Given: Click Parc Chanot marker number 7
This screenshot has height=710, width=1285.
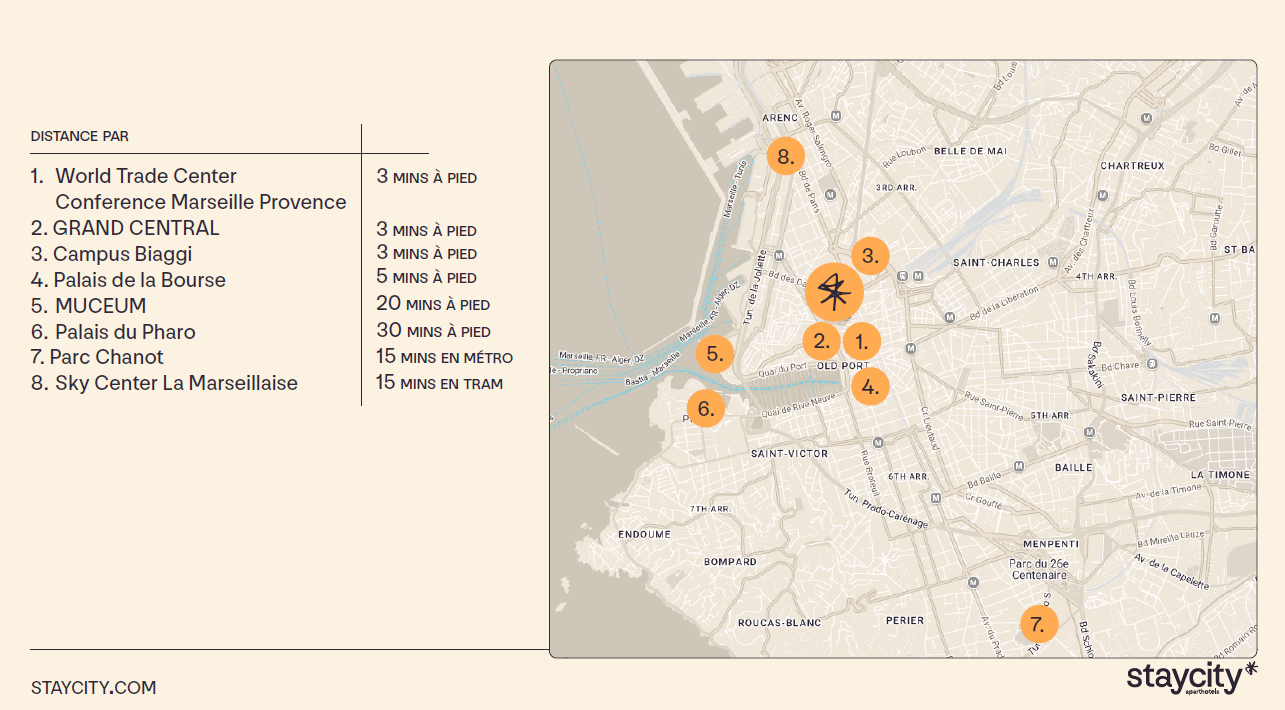Looking at the screenshot, I should (1038, 625).
